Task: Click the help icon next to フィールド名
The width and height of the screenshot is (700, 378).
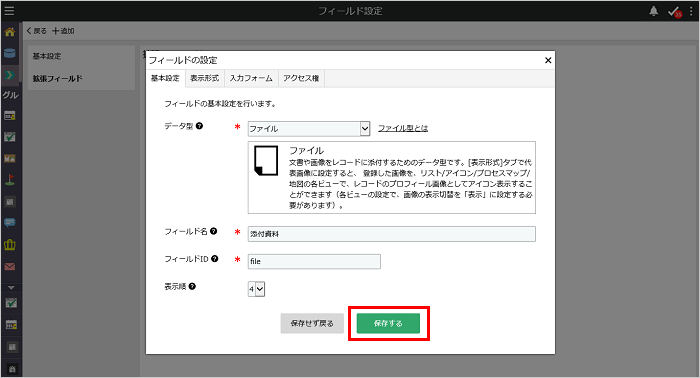Action: point(213,231)
